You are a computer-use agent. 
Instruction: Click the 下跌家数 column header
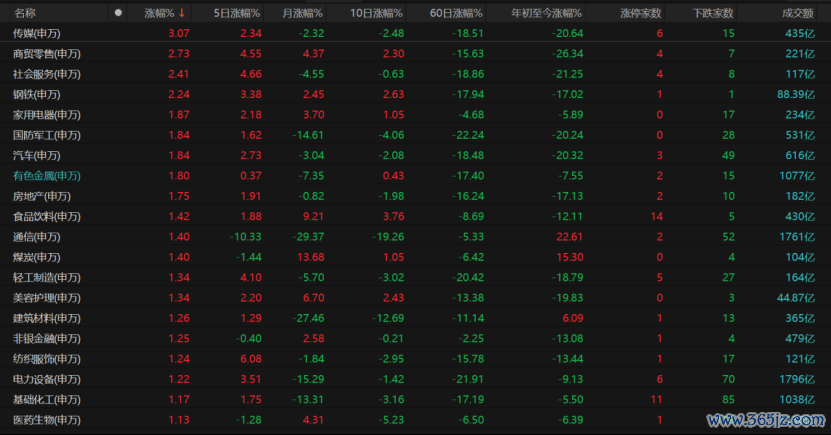coord(713,13)
